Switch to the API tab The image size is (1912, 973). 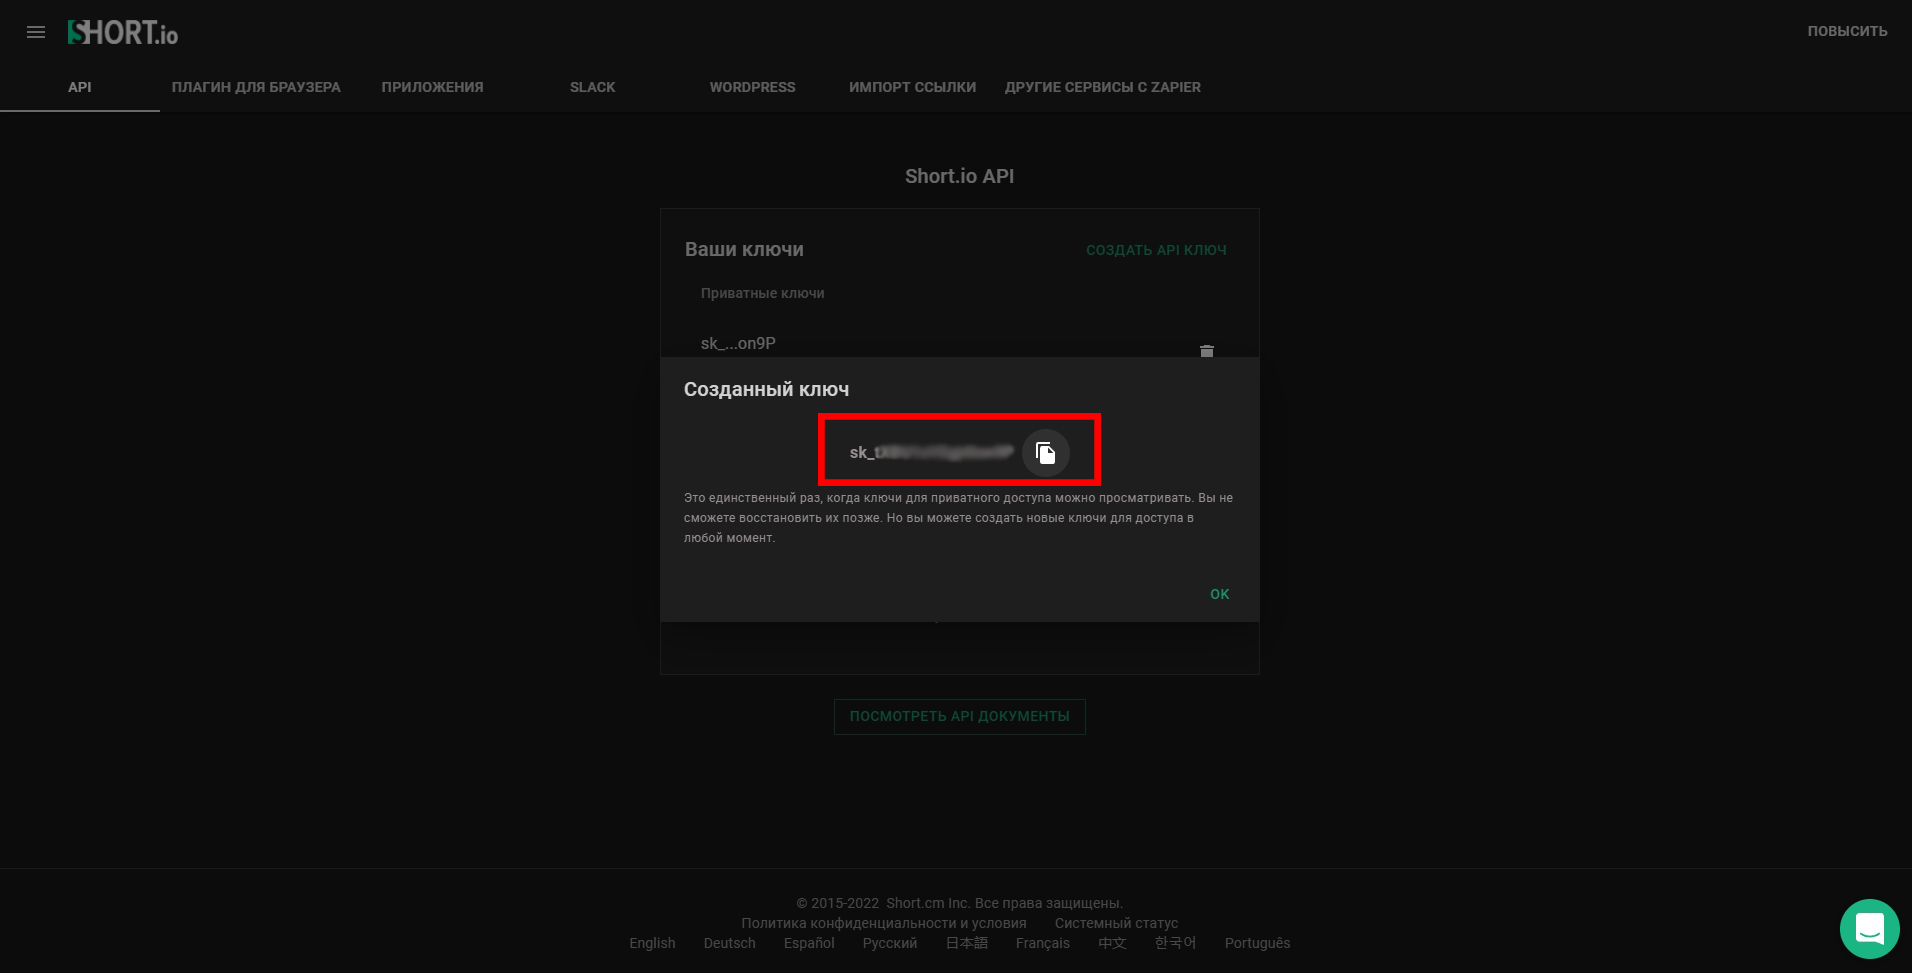point(80,87)
